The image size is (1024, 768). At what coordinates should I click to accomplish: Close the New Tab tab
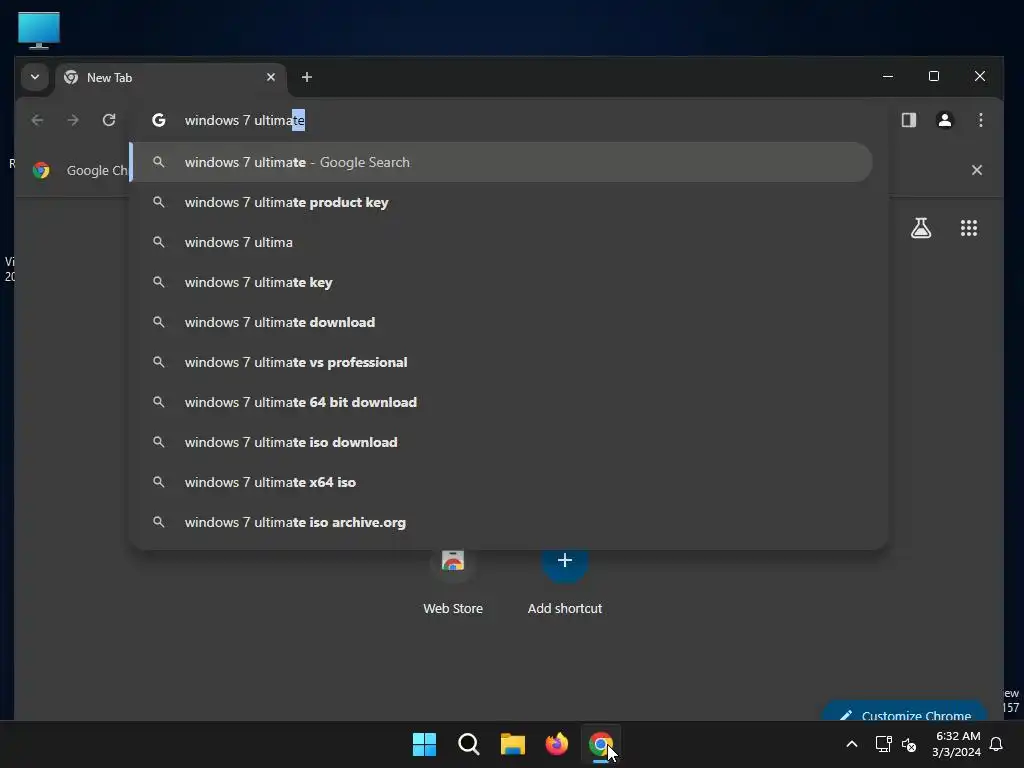(x=270, y=77)
